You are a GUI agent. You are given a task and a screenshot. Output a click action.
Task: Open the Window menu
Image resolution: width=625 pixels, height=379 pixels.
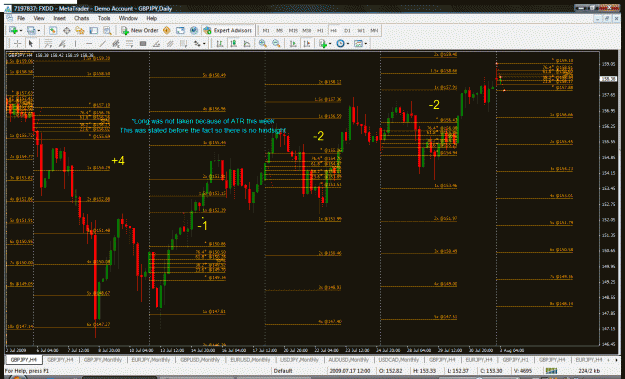point(128,18)
